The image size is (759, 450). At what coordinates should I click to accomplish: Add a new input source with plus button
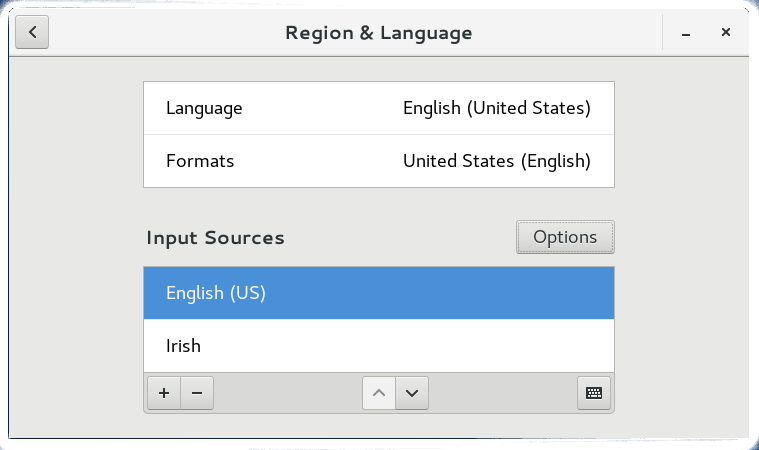click(x=163, y=393)
